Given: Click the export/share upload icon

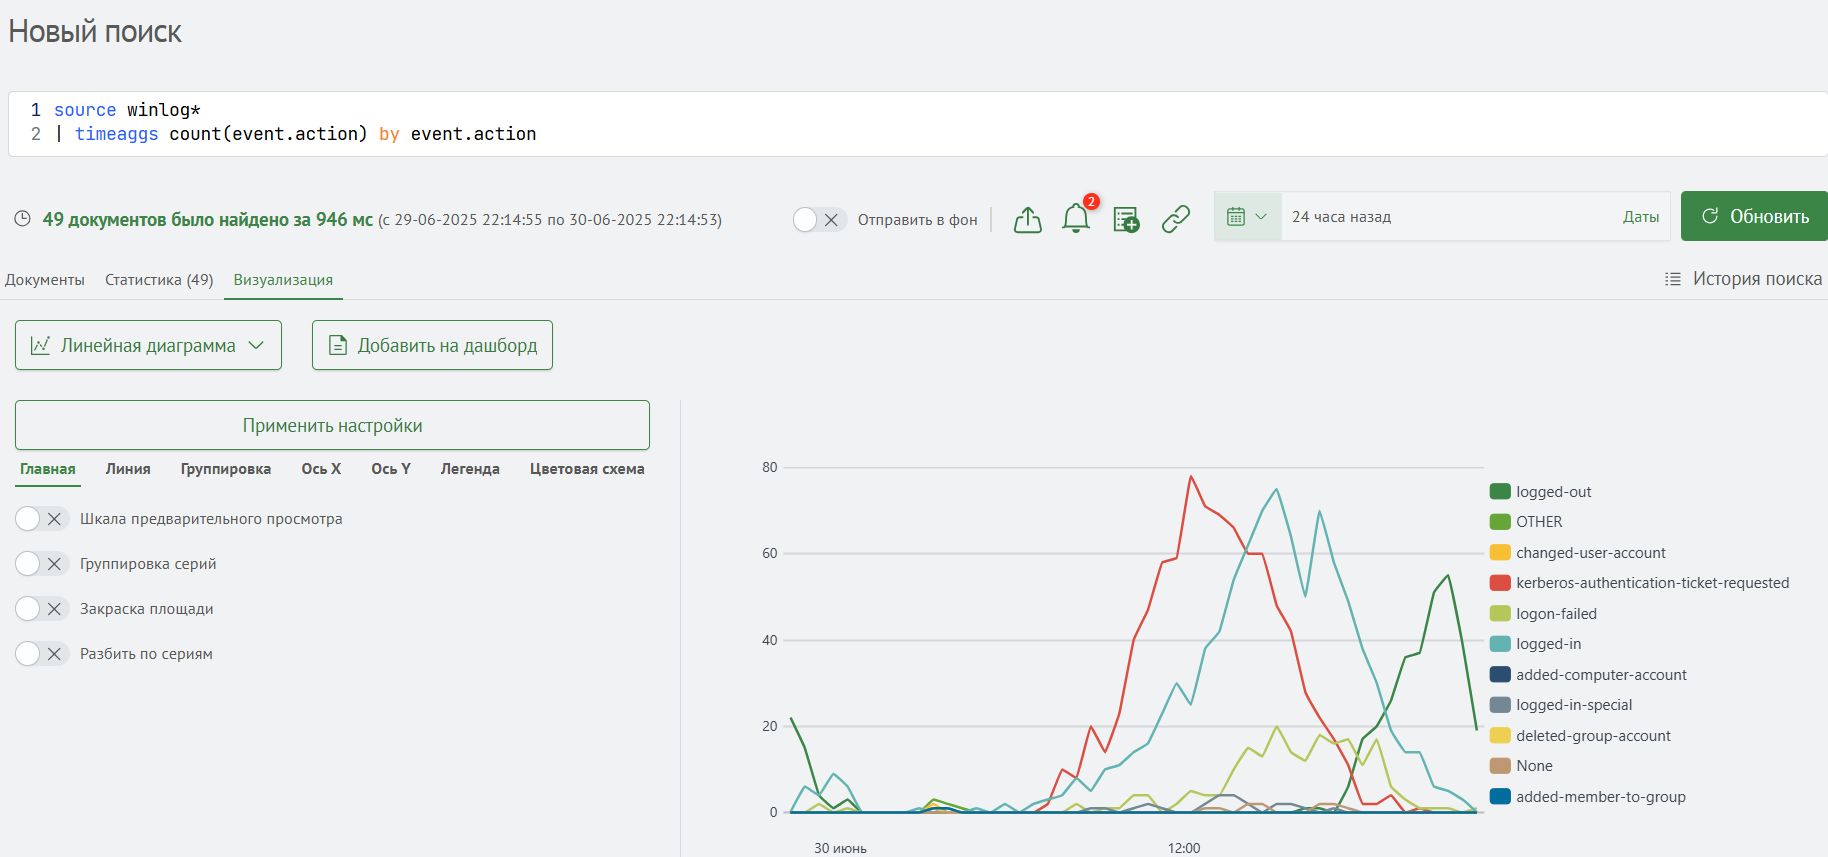Looking at the screenshot, I should tap(1028, 219).
